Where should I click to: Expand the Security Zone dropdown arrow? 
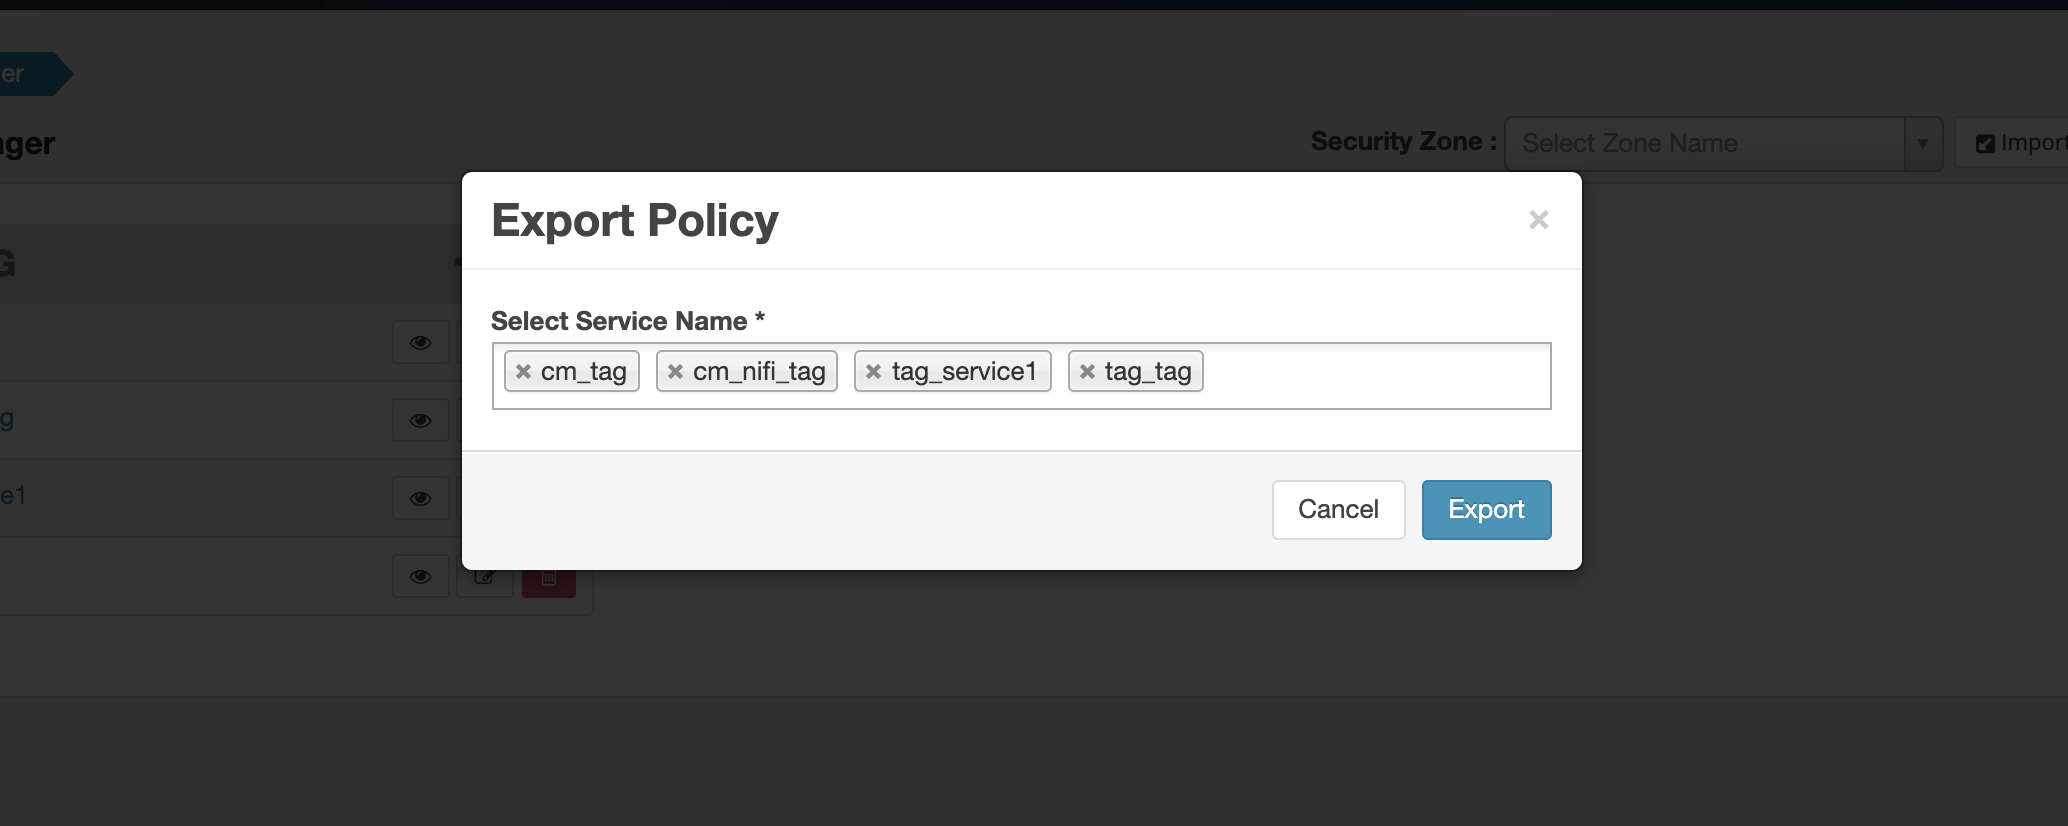pyautogui.click(x=1922, y=144)
